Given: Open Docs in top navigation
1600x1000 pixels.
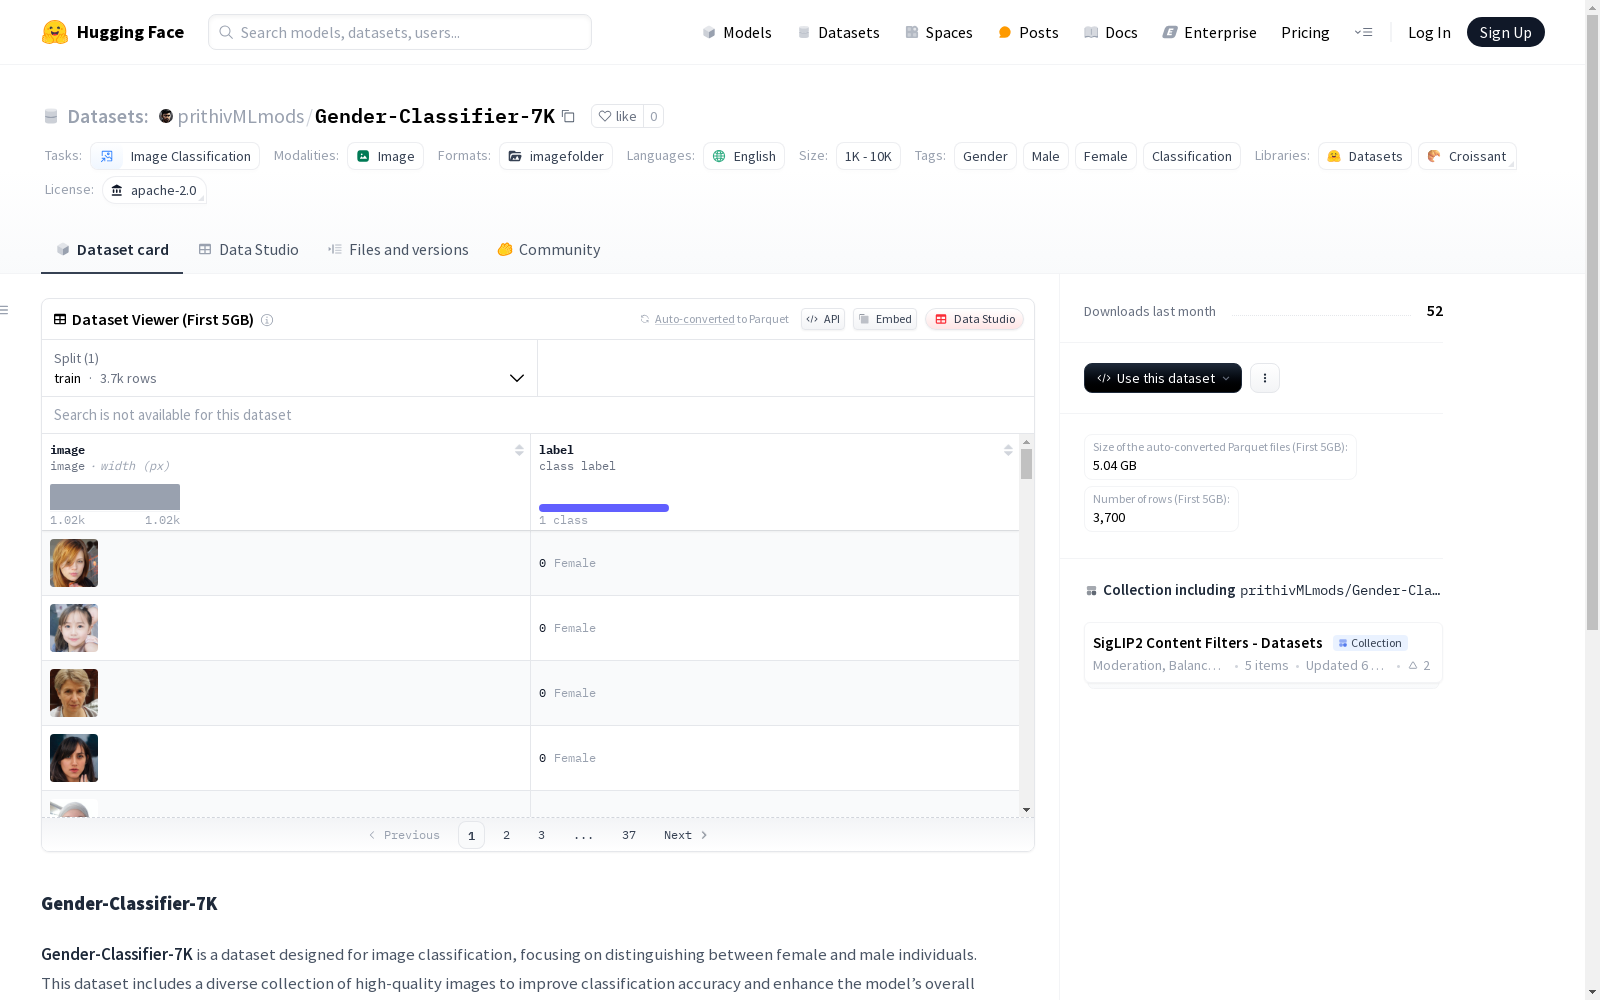Looking at the screenshot, I should click(1110, 32).
